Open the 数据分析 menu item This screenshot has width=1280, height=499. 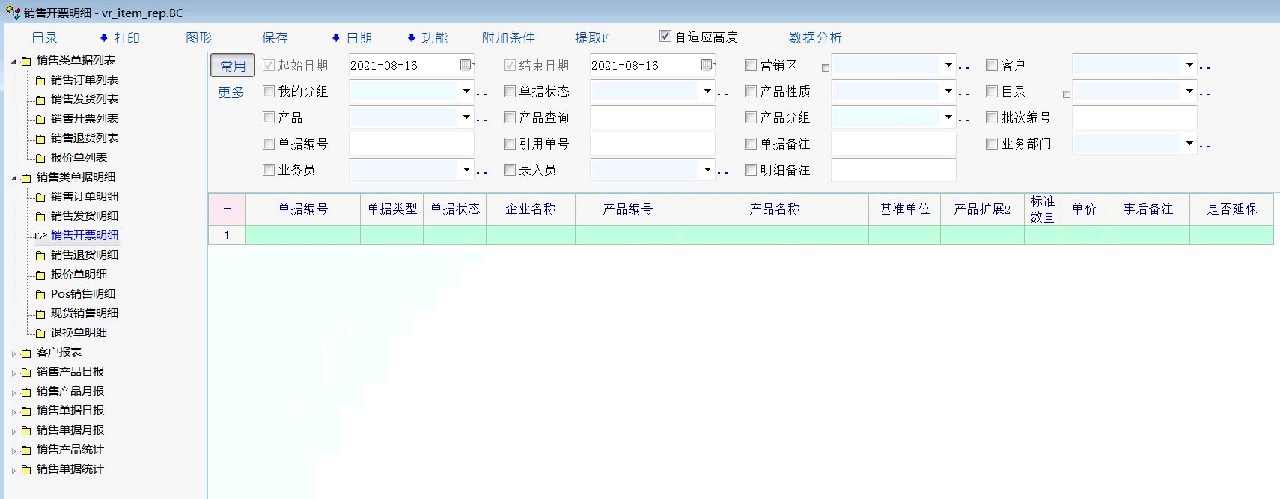coord(815,38)
